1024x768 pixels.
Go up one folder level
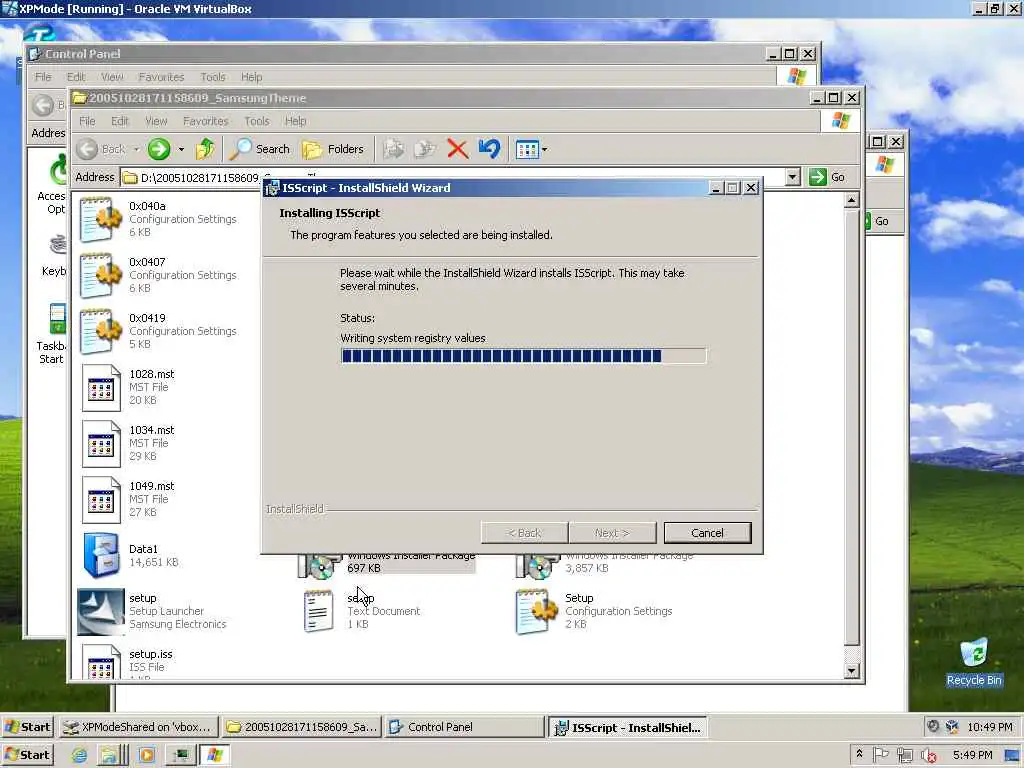(205, 149)
